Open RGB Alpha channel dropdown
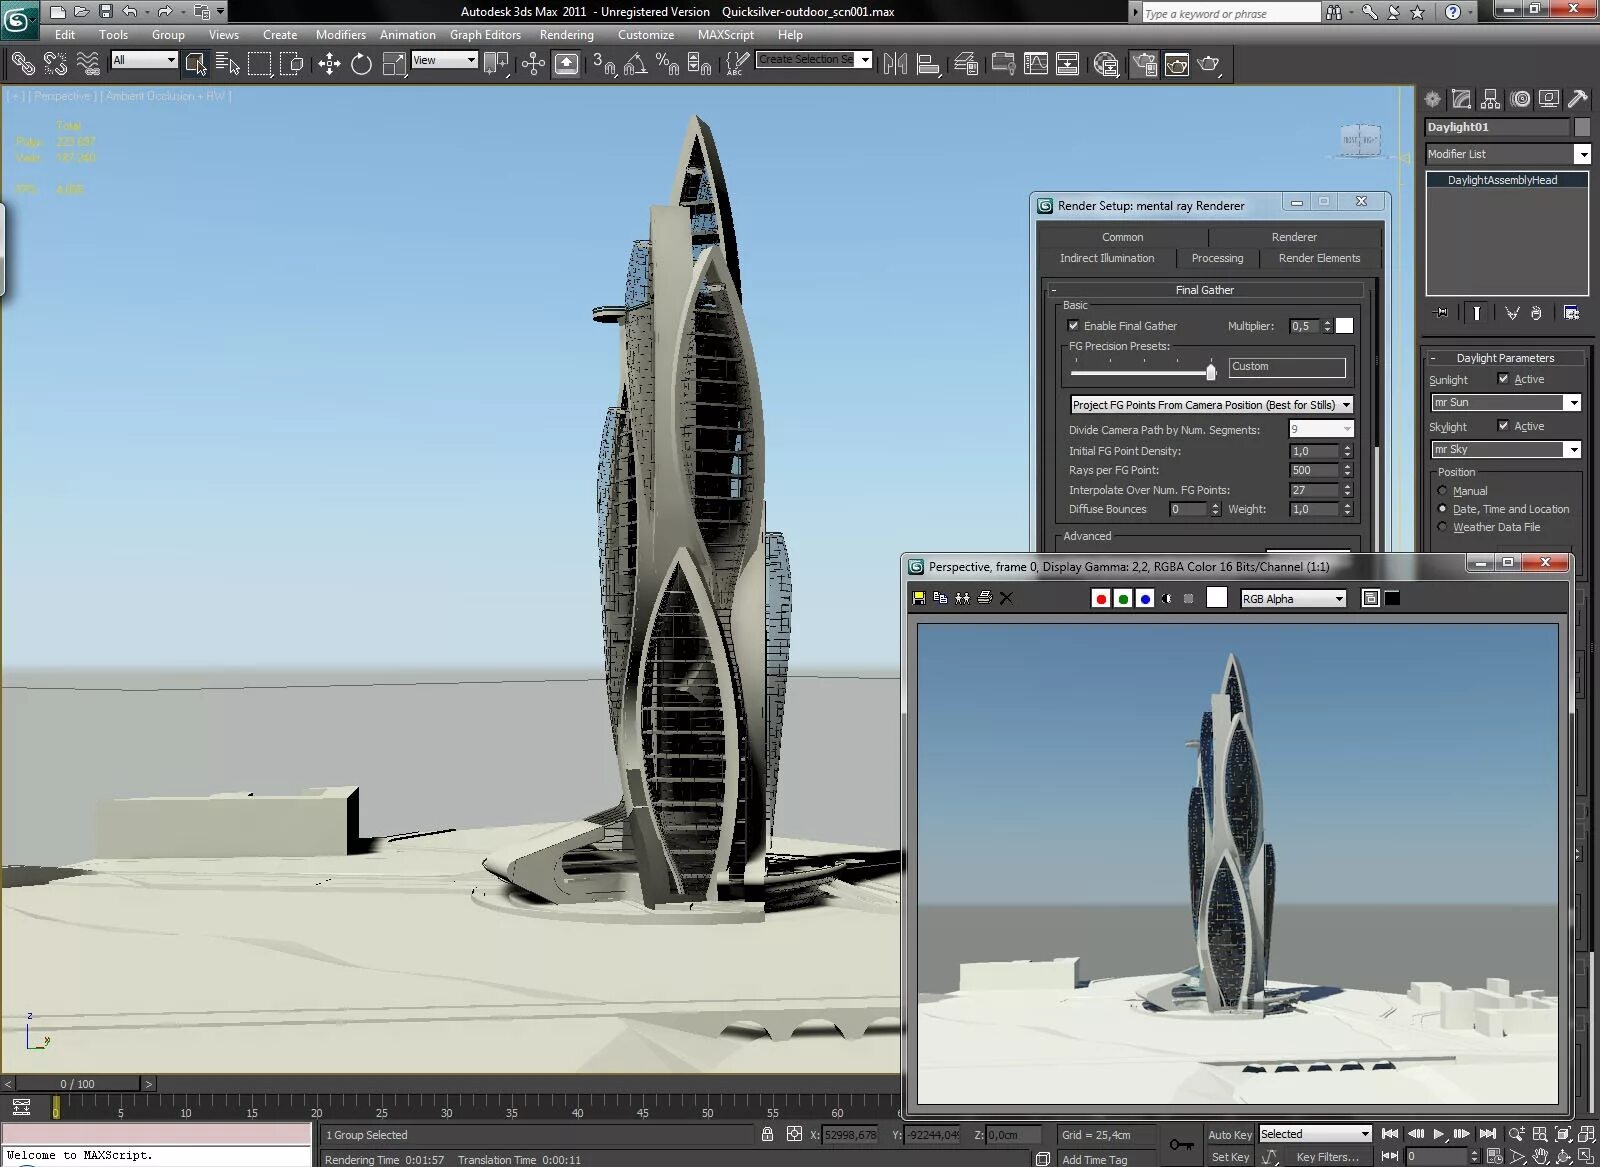Viewport: 1600px width, 1167px height. click(1293, 598)
